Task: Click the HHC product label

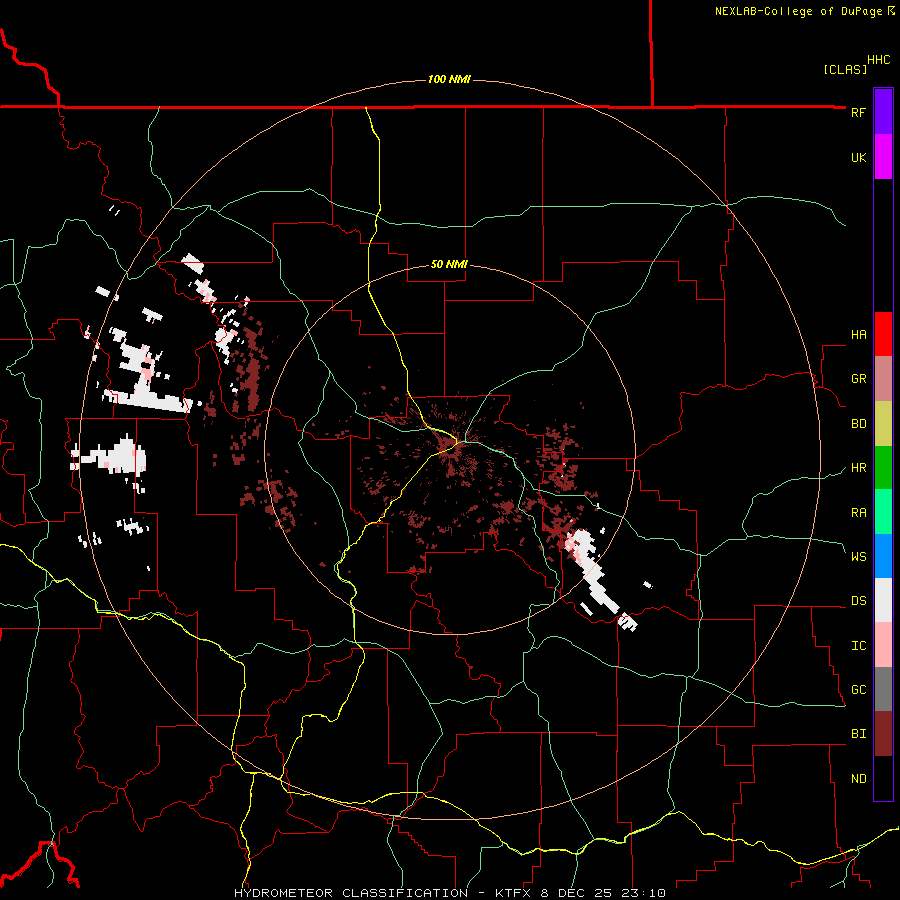Action: pos(879,60)
